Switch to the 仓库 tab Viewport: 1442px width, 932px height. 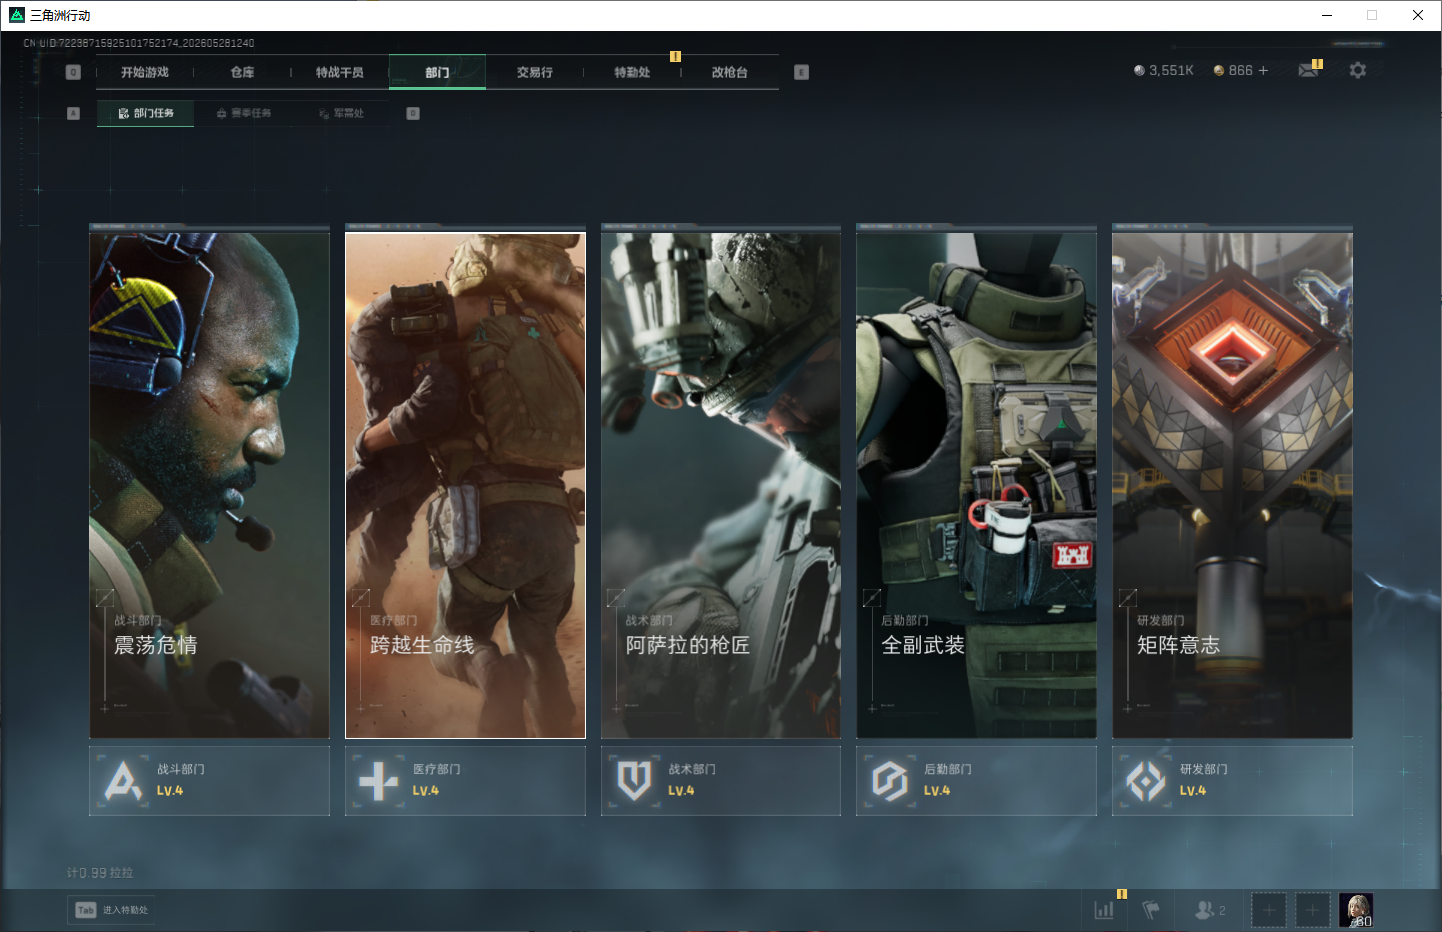click(x=242, y=72)
